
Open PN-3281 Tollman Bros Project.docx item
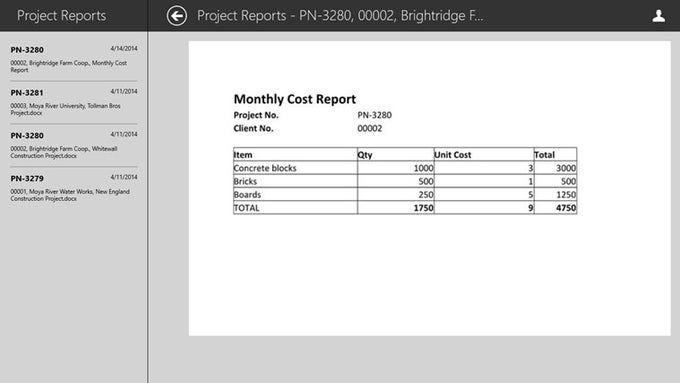pyautogui.click(x=74, y=102)
